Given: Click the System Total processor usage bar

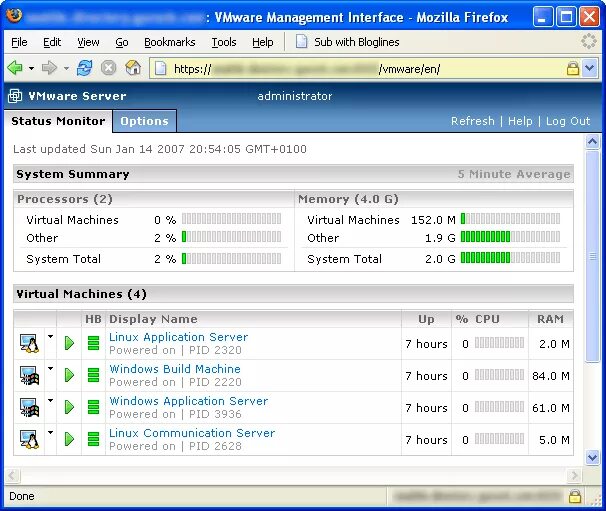Looking at the screenshot, I should [x=232, y=258].
